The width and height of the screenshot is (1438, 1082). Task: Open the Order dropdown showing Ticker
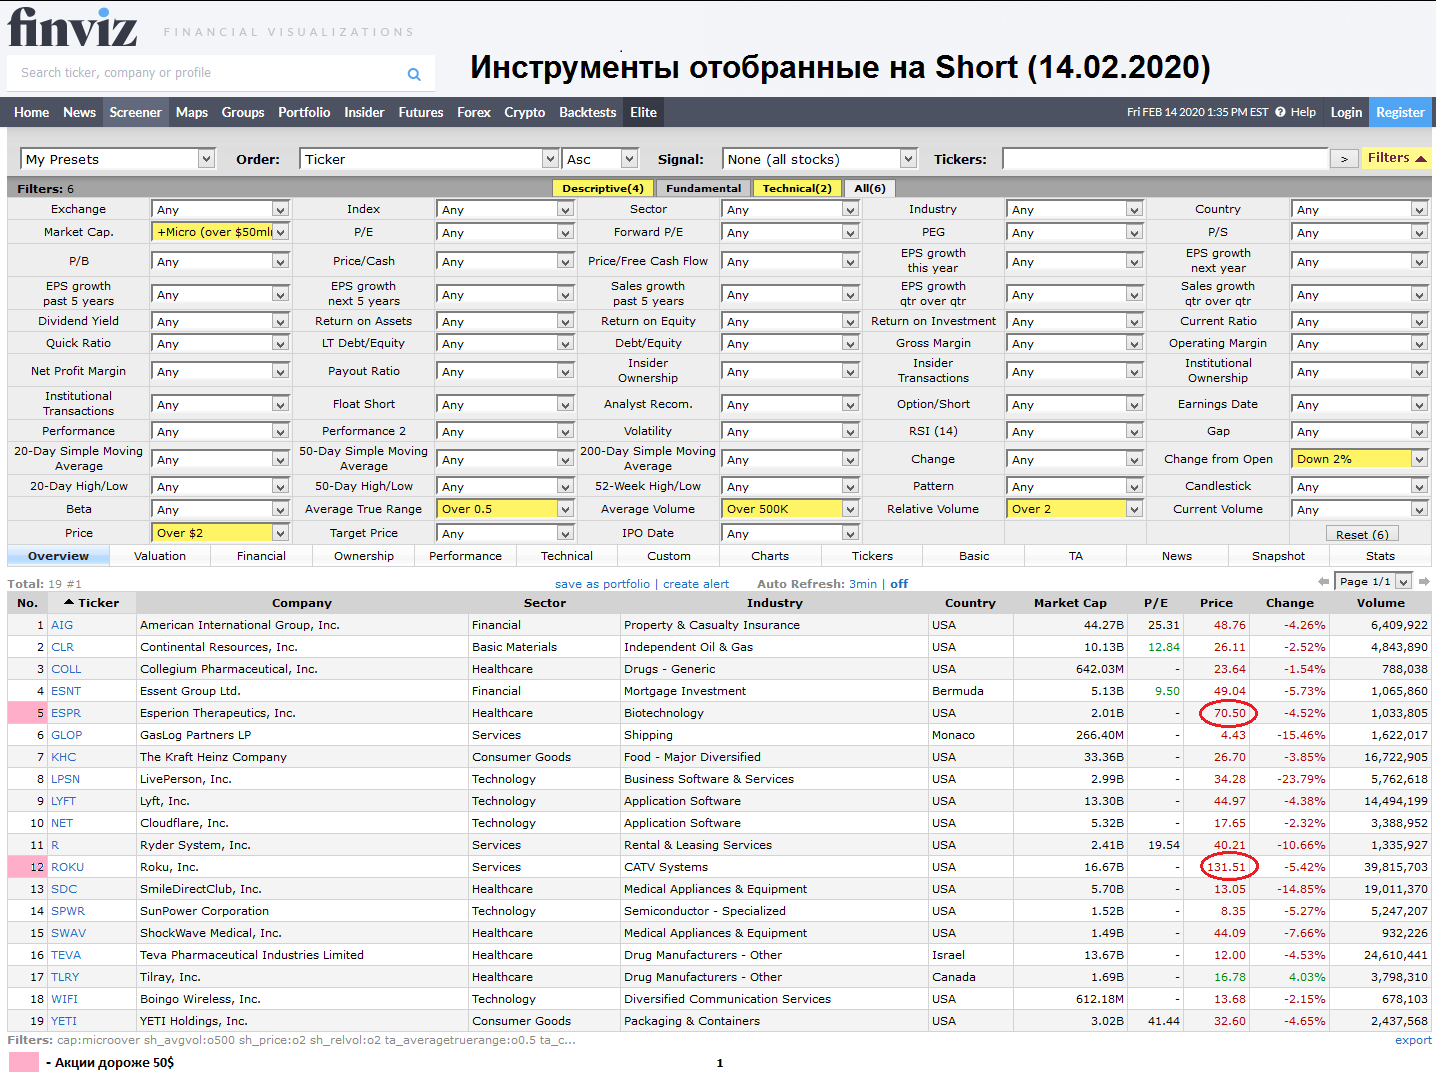point(429,159)
